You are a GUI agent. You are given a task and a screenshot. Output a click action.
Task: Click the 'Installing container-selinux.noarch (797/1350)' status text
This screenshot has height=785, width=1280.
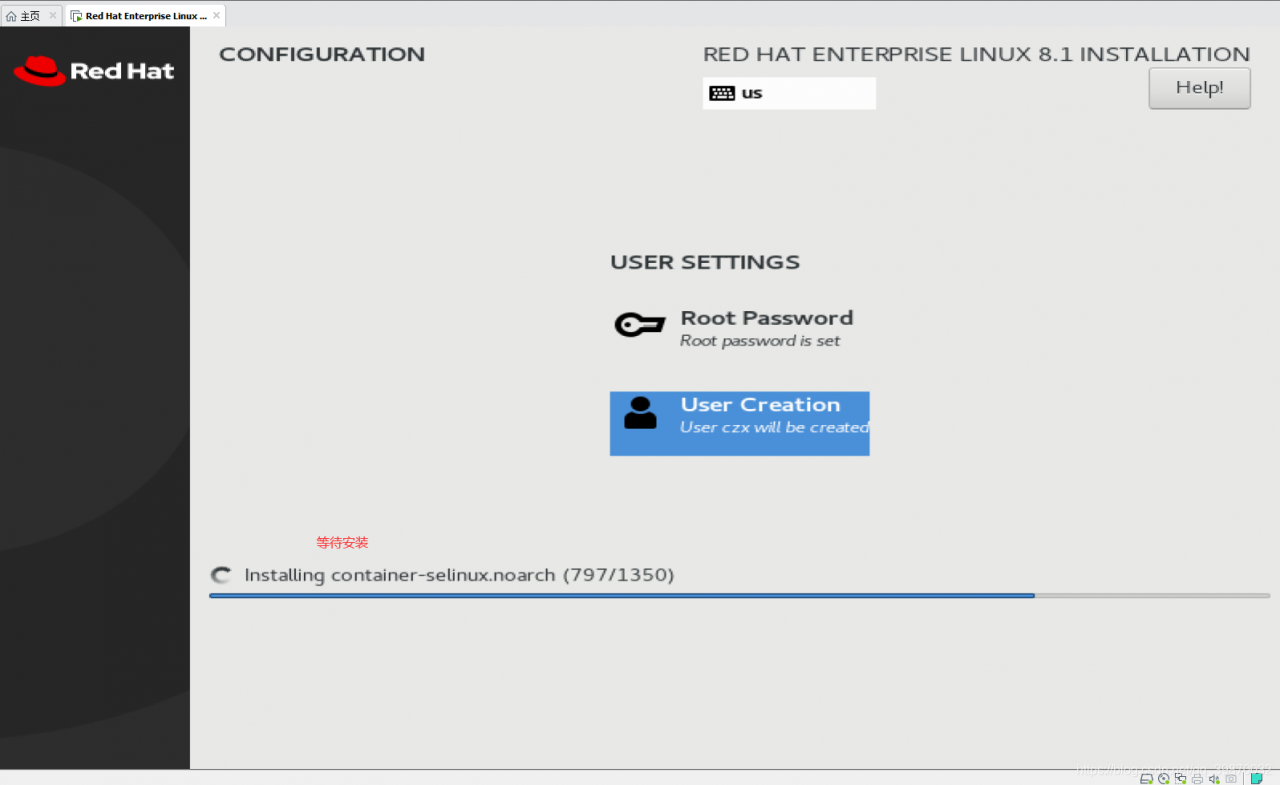(x=459, y=575)
